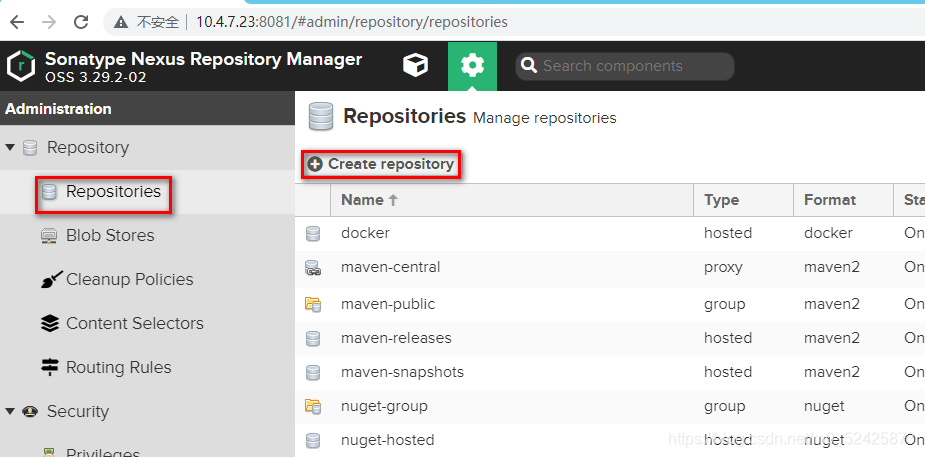
Task: Click the Blob Stores drive icon
Action: click(x=49, y=236)
